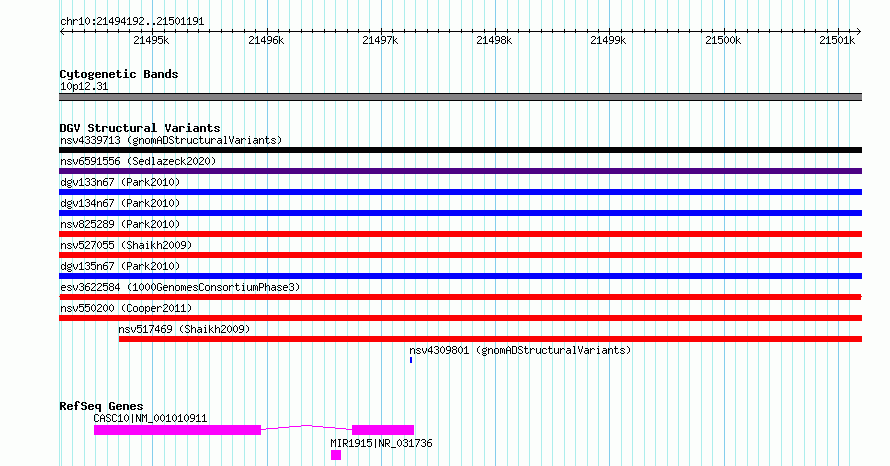Select the black nsv4339713 variant bar

pos(460,150)
